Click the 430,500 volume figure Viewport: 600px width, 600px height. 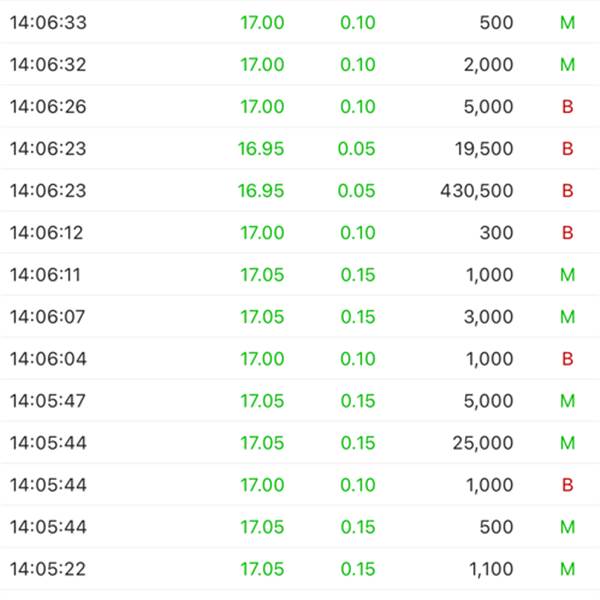[476, 191]
